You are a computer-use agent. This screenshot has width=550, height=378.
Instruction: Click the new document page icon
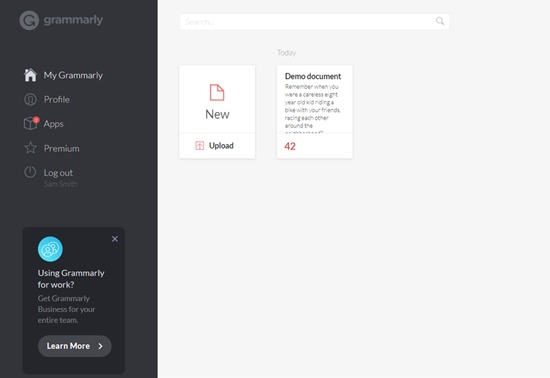[217, 93]
